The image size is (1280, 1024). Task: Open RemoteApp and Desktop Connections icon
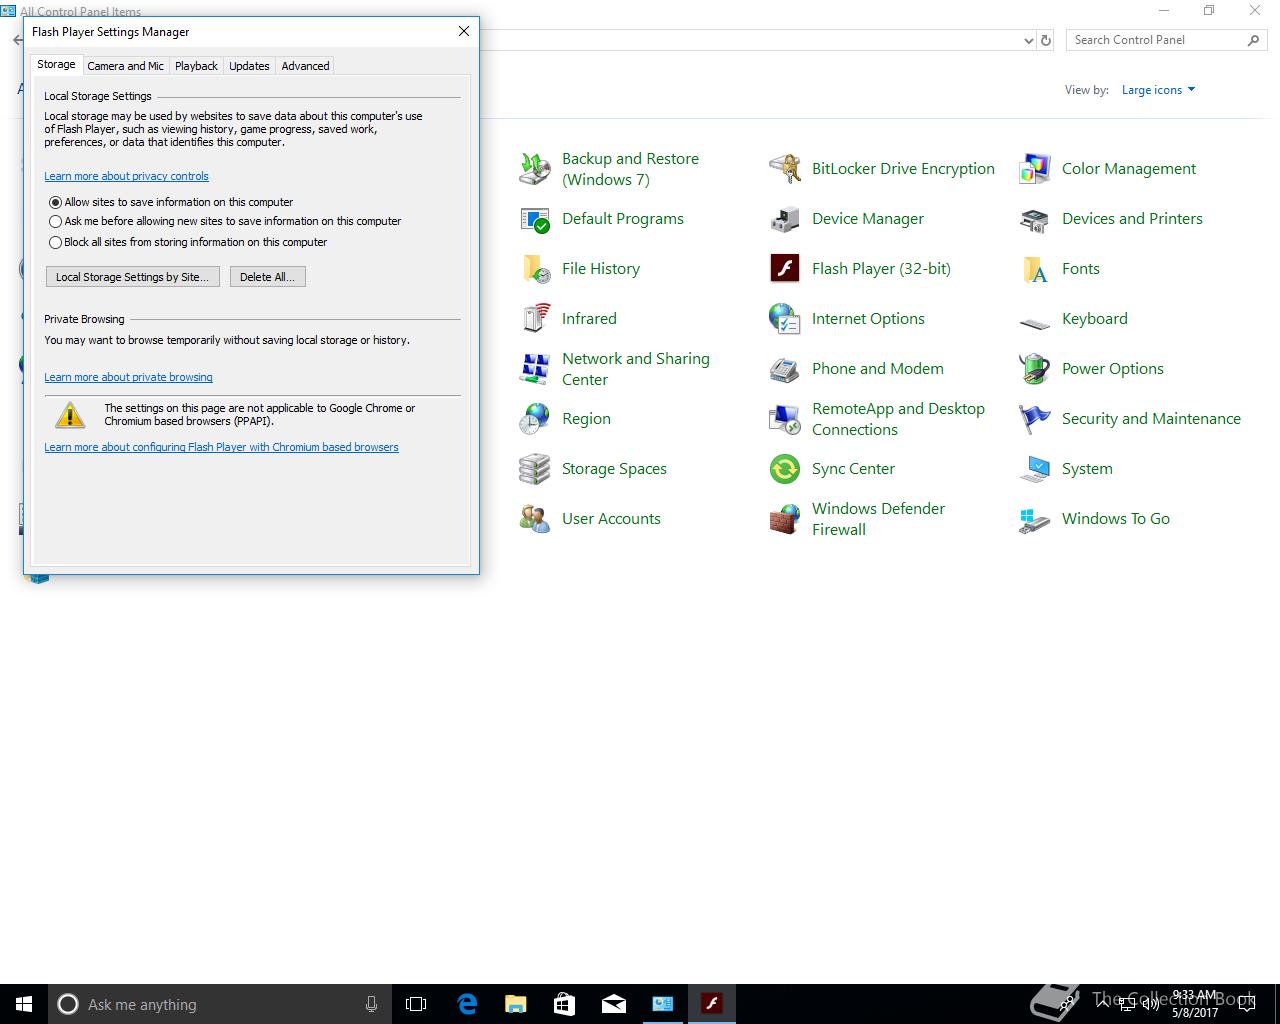pyautogui.click(x=785, y=419)
